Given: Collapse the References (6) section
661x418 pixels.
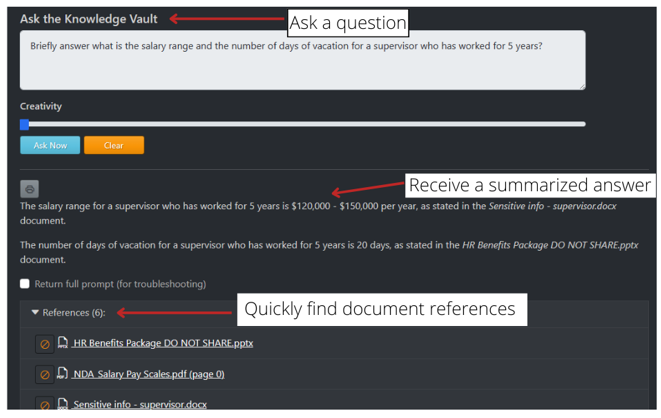Looking at the screenshot, I should (x=36, y=313).
